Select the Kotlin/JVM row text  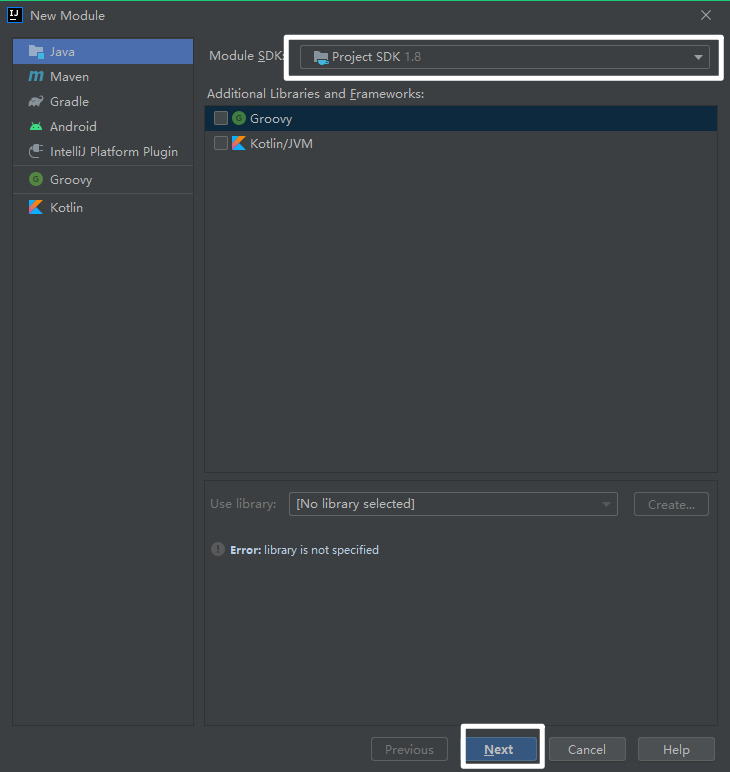[281, 143]
